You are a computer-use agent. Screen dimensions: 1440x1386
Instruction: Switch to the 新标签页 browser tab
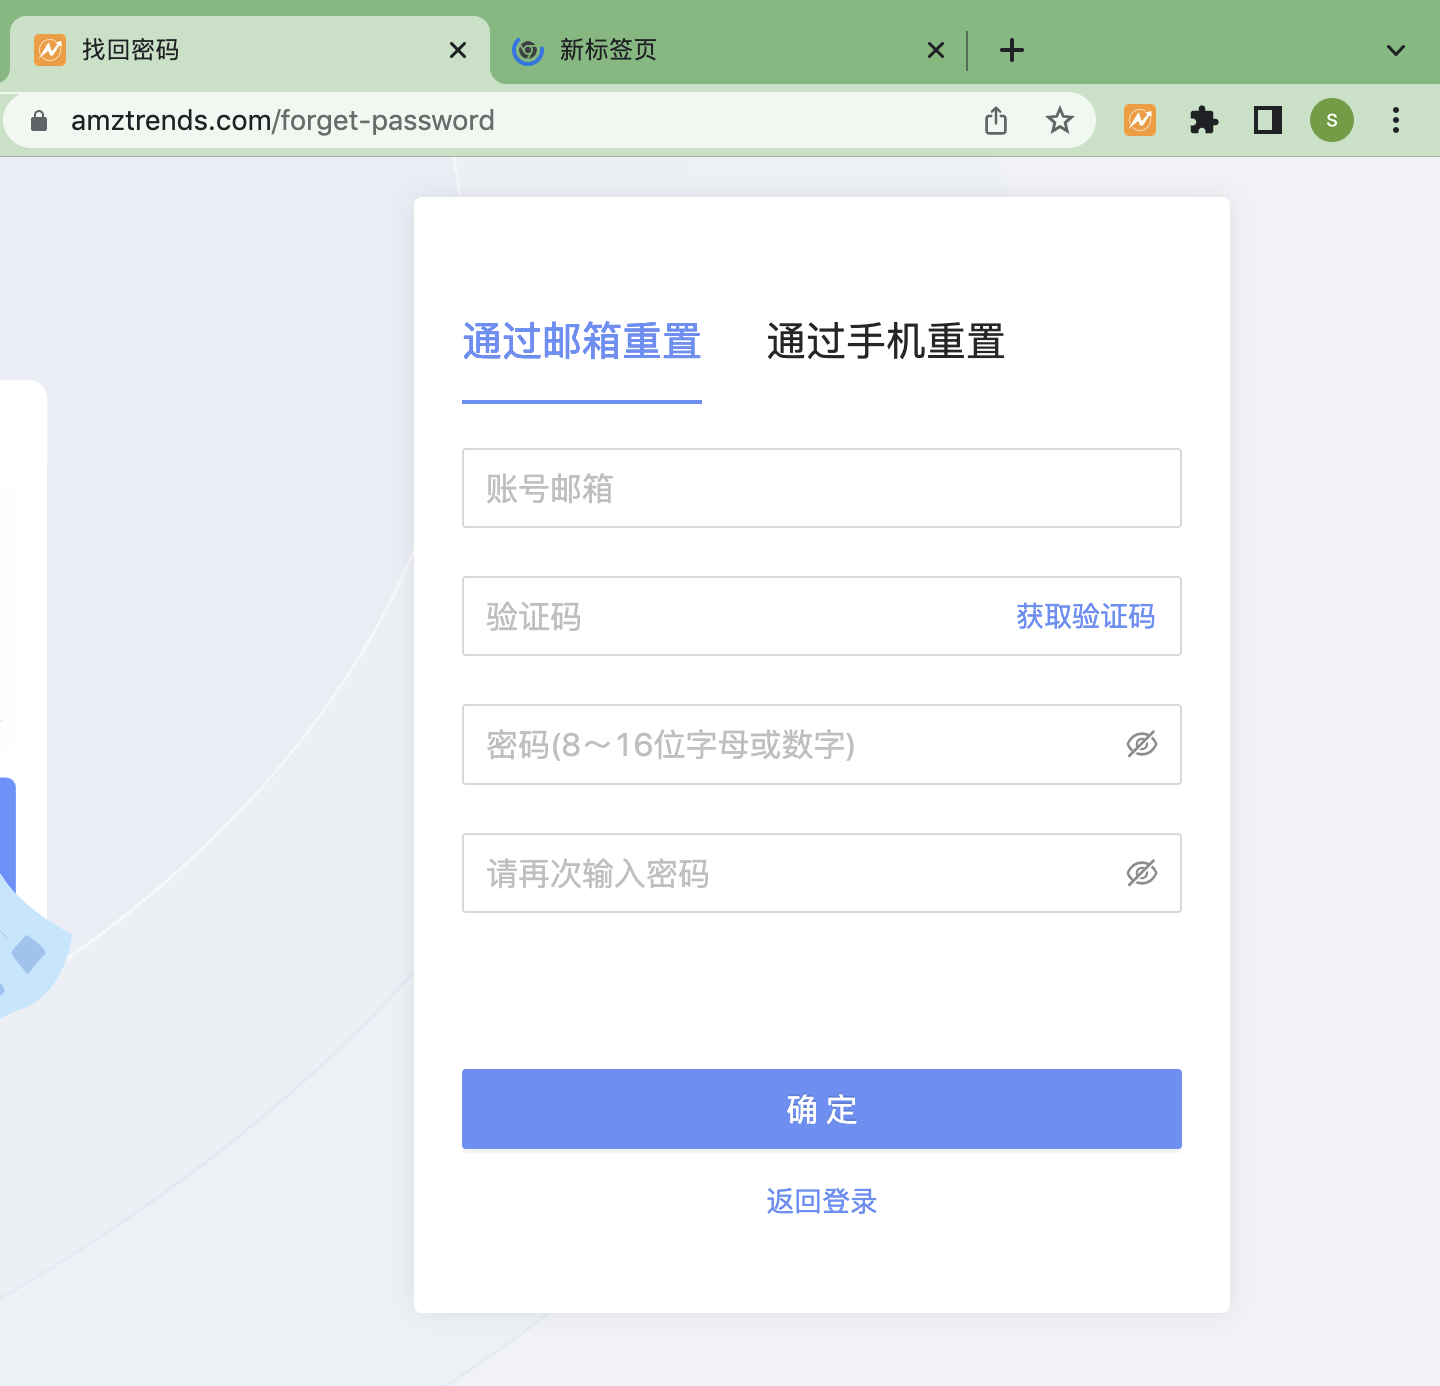(x=700, y=50)
